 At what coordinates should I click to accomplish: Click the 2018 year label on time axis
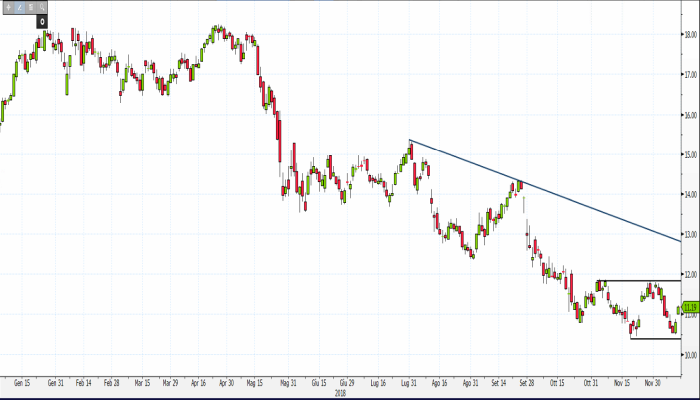[340, 392]
